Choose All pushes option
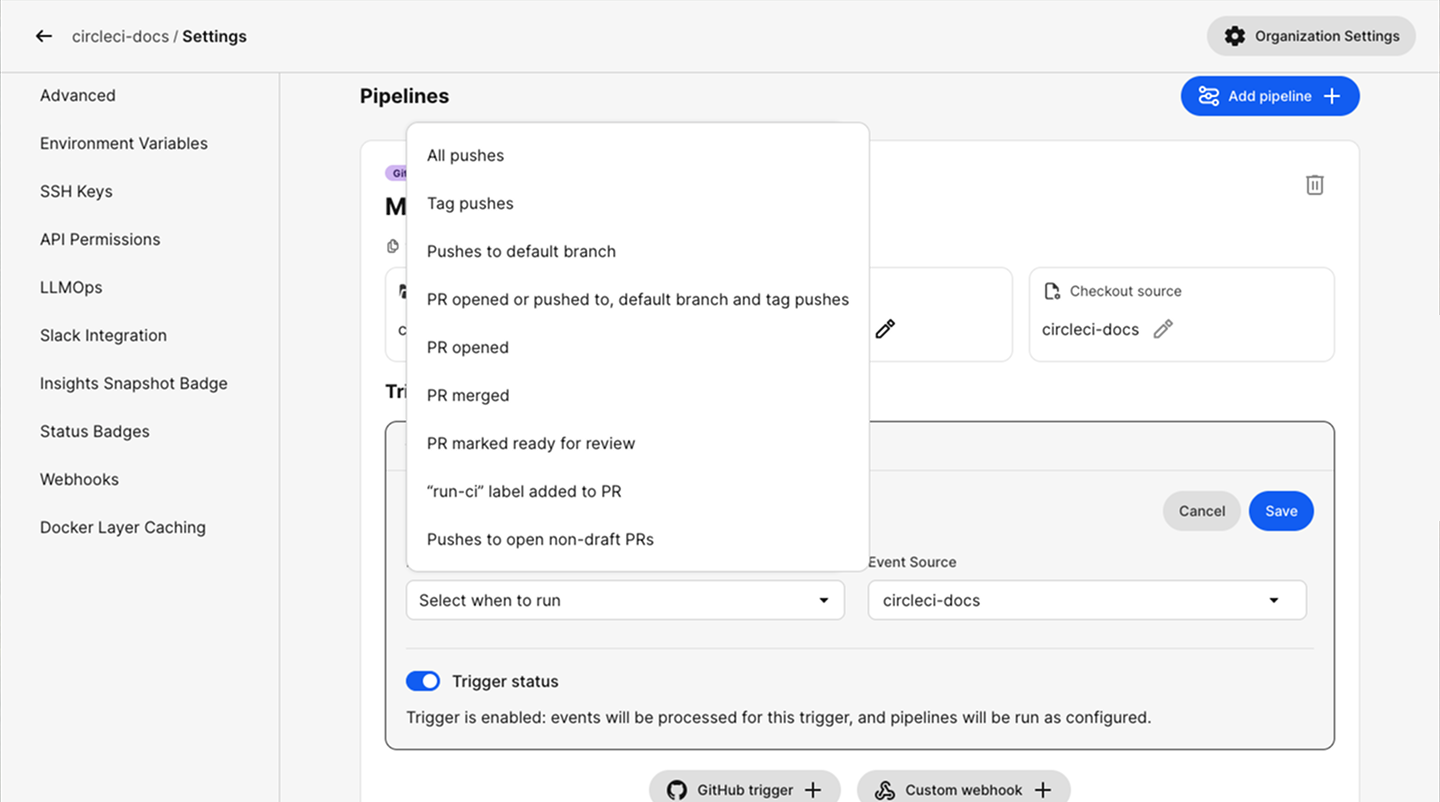The image size is (1440, 802). pos(465,155)
